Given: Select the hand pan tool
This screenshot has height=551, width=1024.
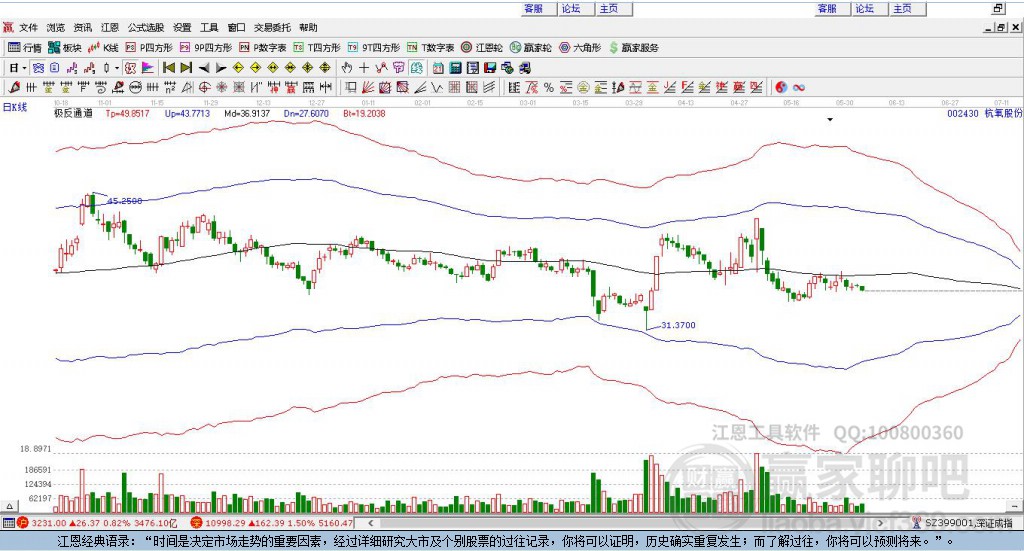Looking at the screenshot, I should point(347,68).
